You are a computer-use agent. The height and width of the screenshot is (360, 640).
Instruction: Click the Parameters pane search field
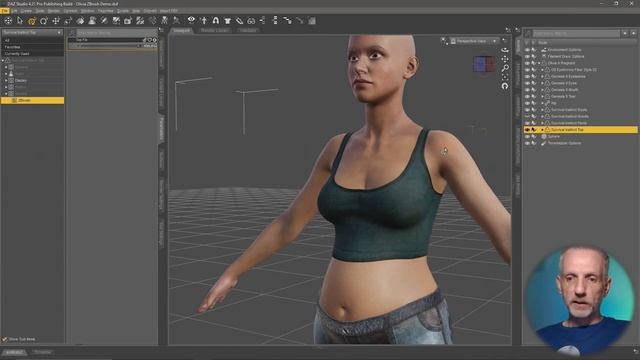point(116,33)
